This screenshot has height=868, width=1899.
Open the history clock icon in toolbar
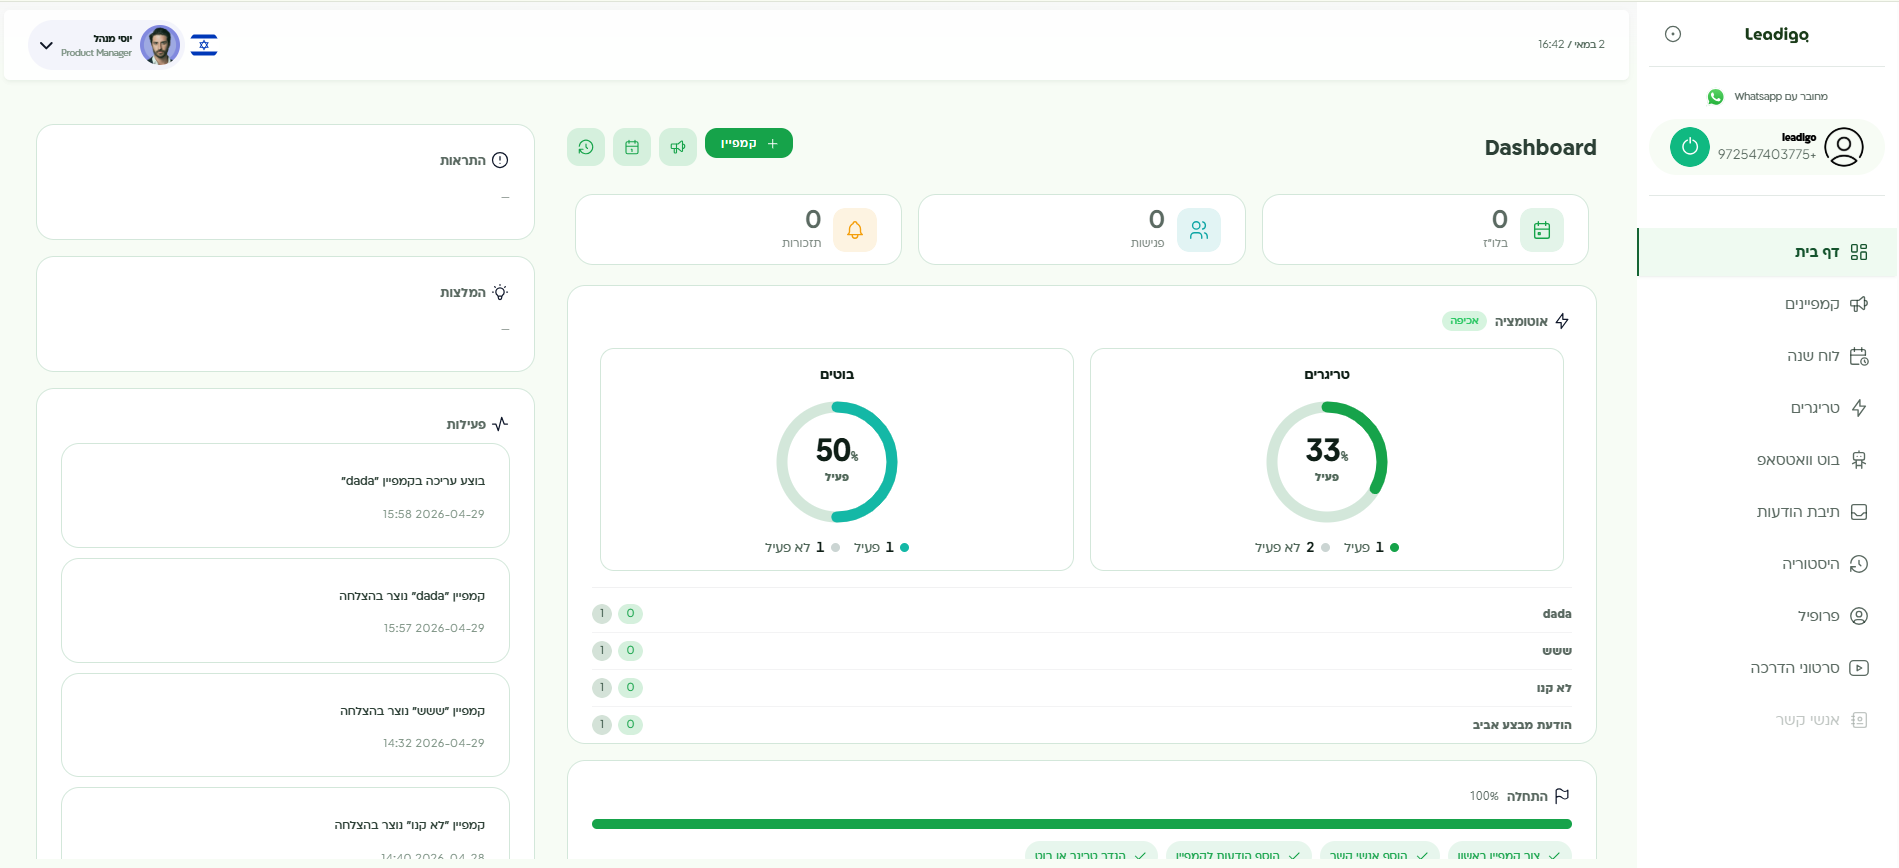586,147
